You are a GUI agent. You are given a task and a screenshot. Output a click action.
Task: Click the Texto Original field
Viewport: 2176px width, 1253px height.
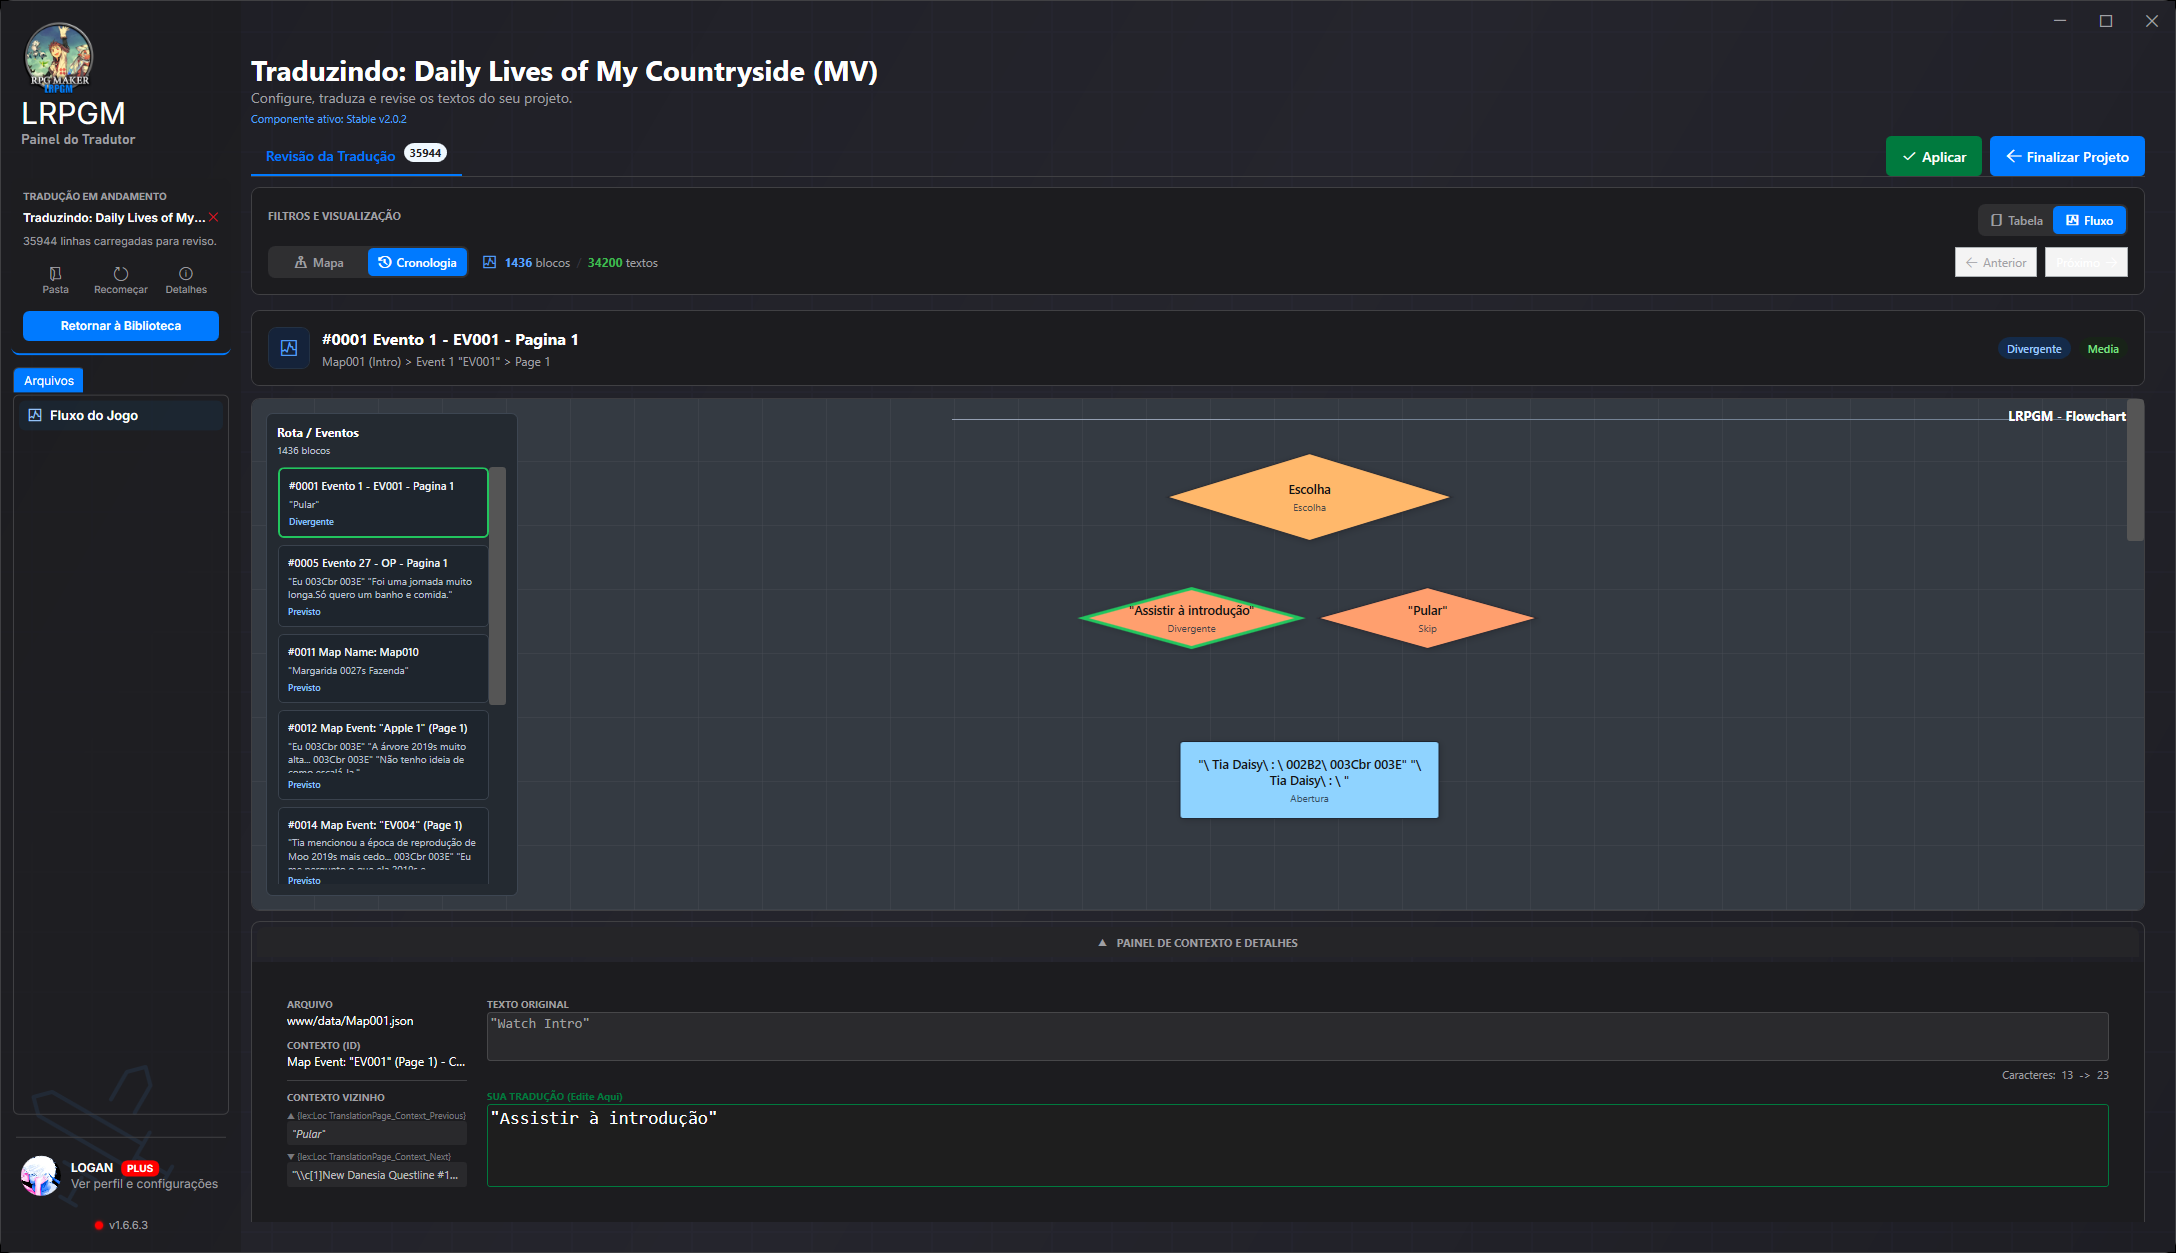click(x=1297, y=1036)
